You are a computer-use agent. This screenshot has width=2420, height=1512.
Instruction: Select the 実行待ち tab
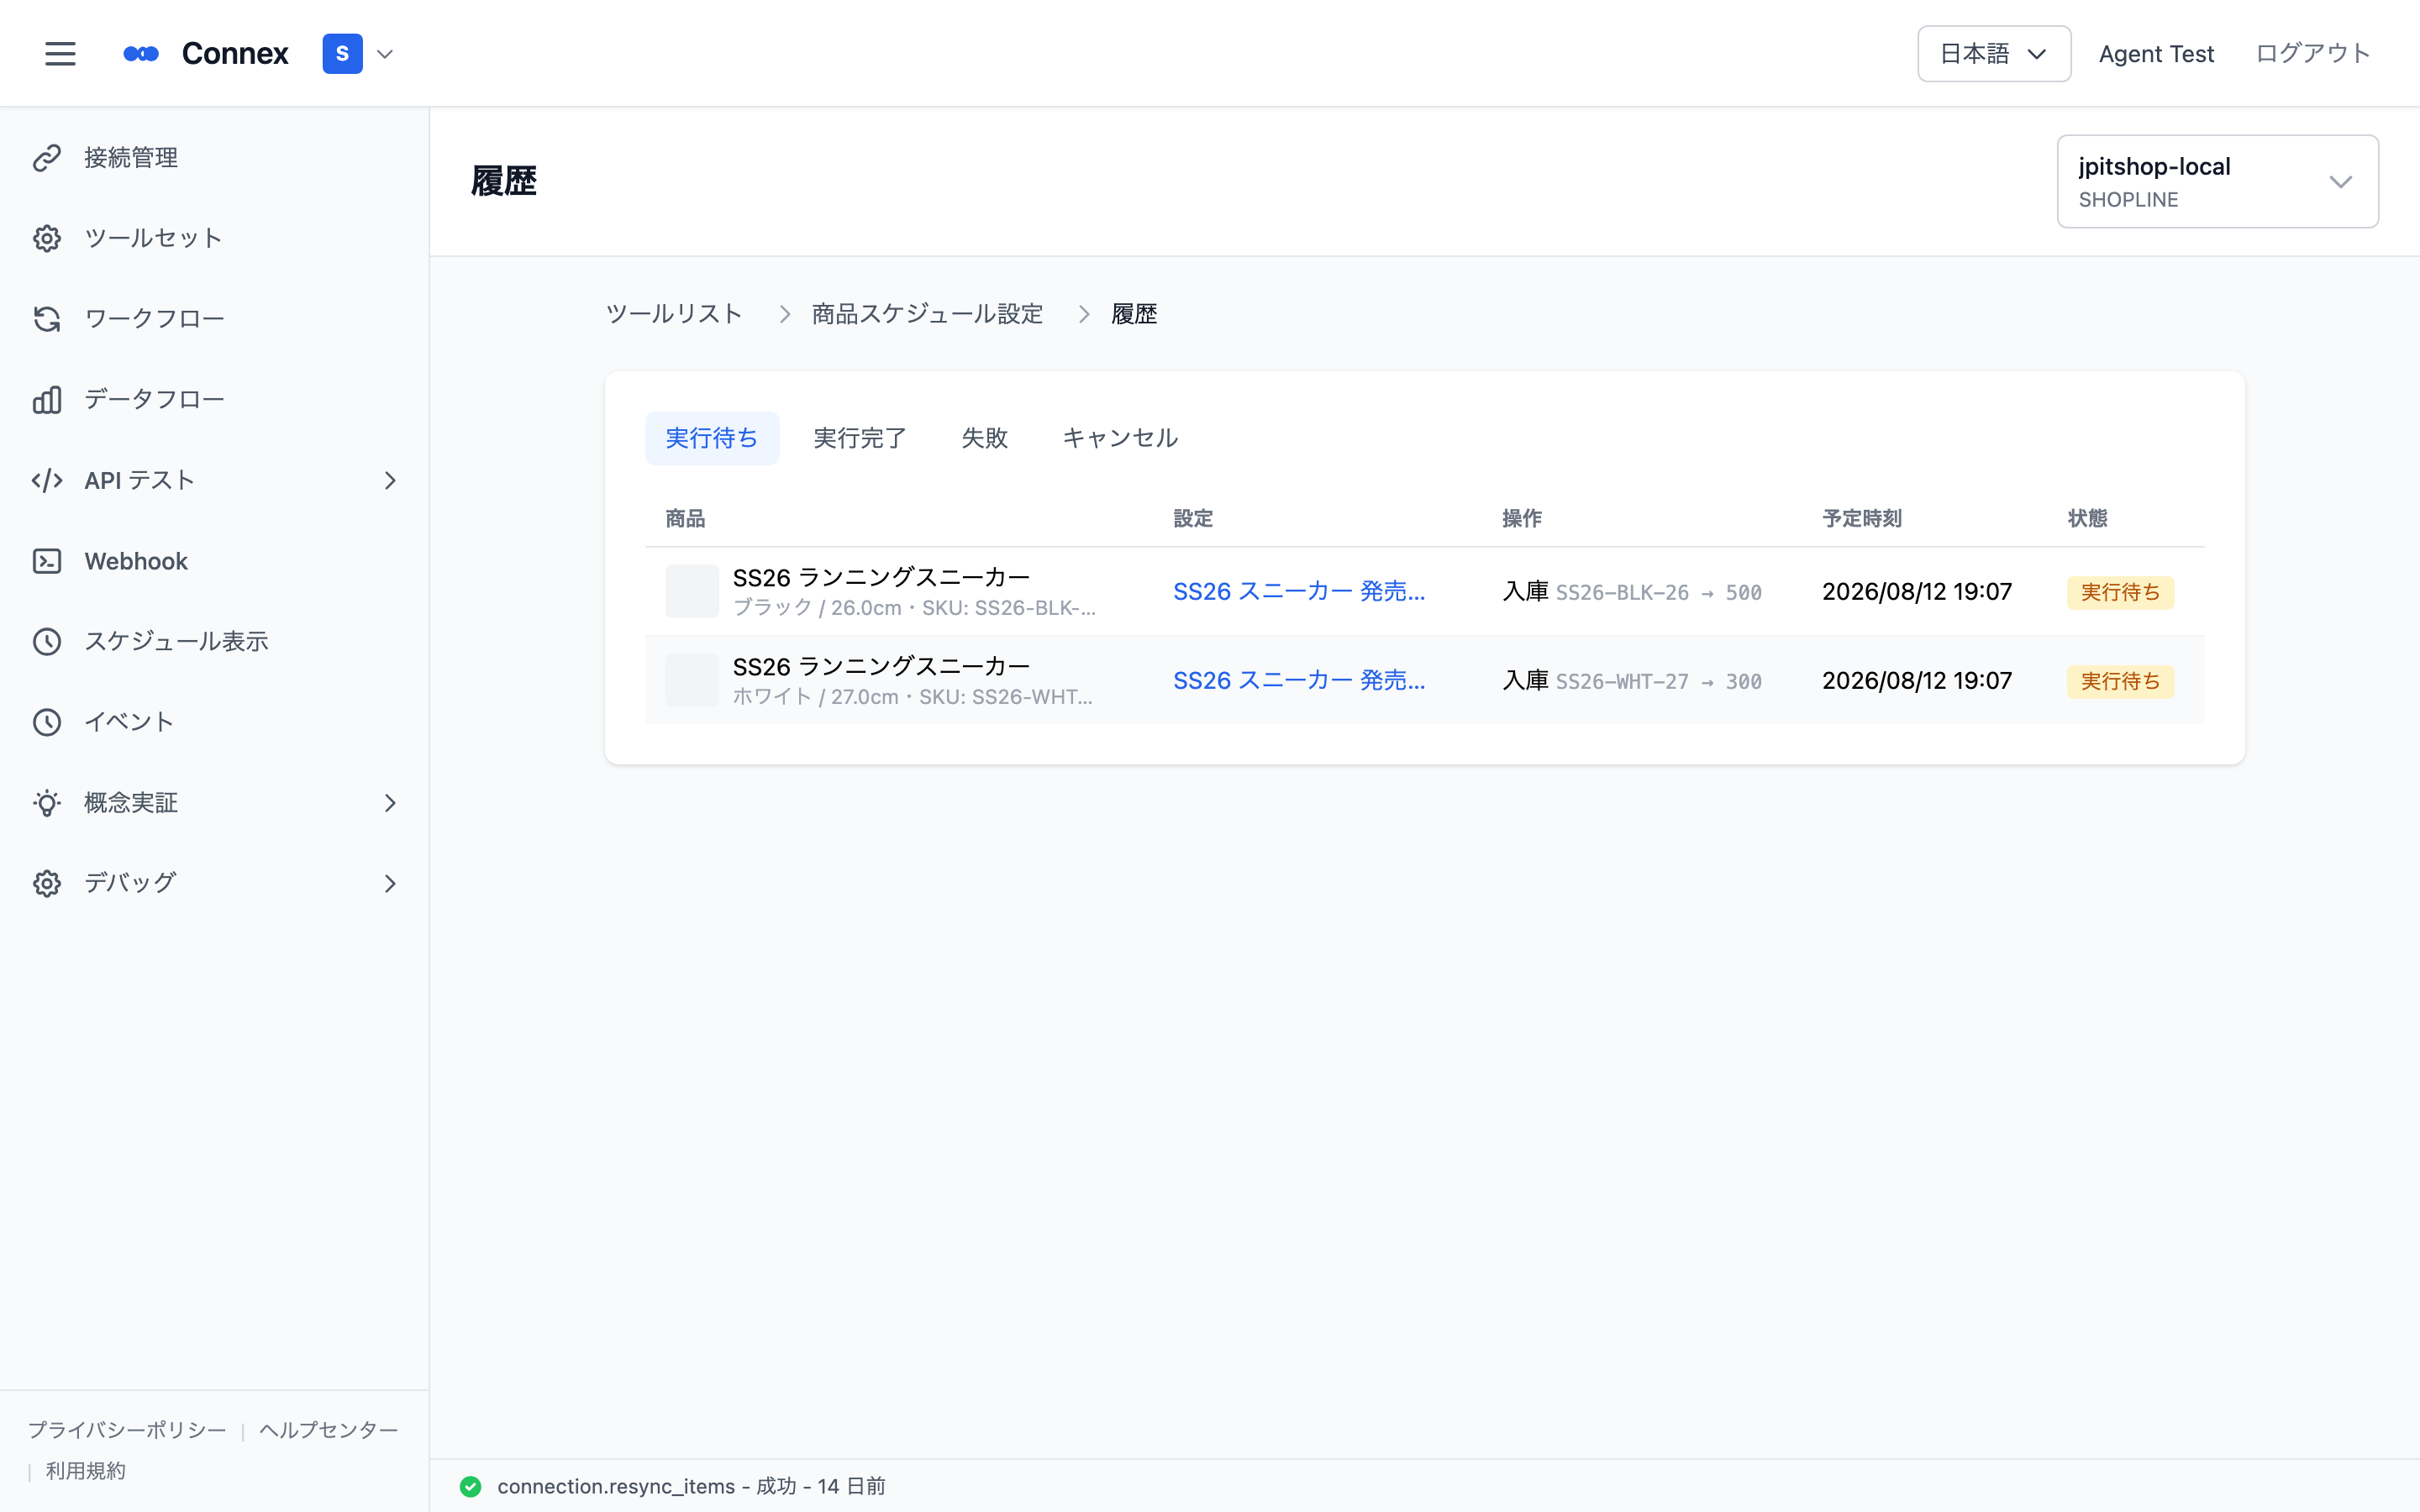(712, 438)
